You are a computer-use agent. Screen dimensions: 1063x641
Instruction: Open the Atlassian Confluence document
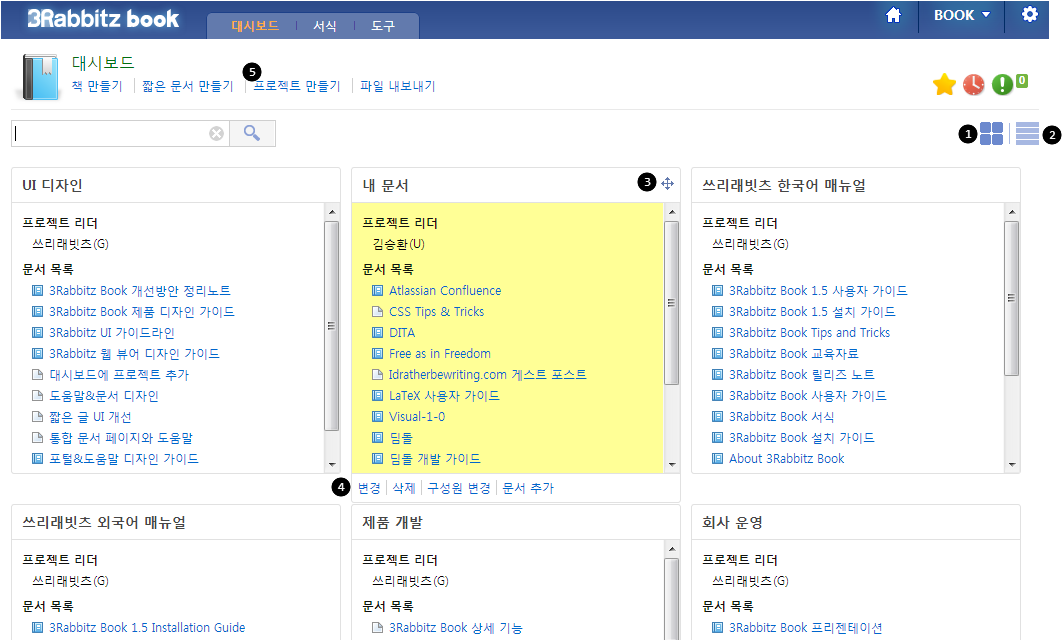pos(445,291)
